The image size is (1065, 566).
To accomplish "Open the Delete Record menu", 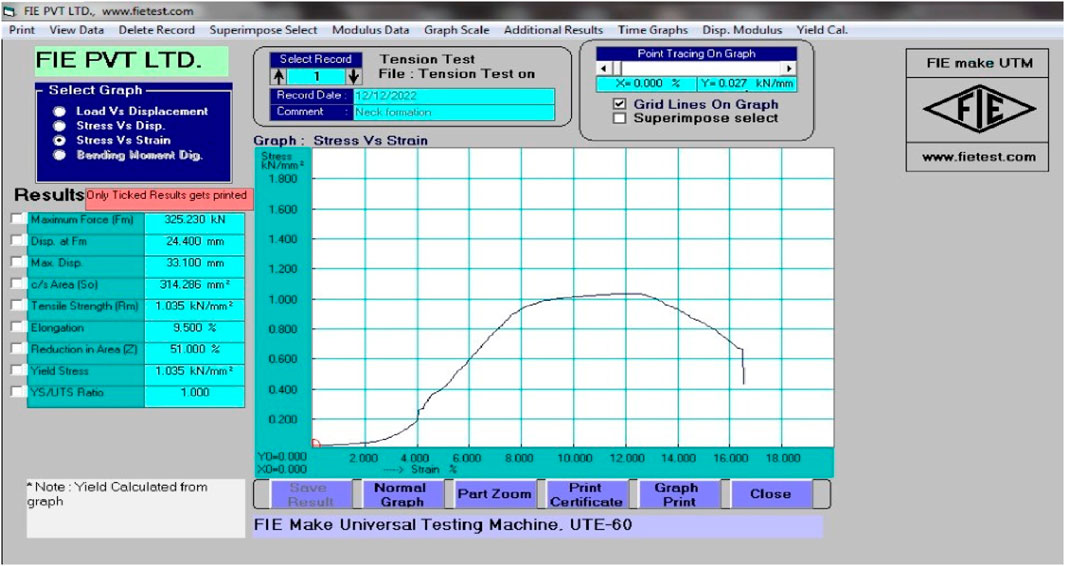I will [x=156, y=30].
